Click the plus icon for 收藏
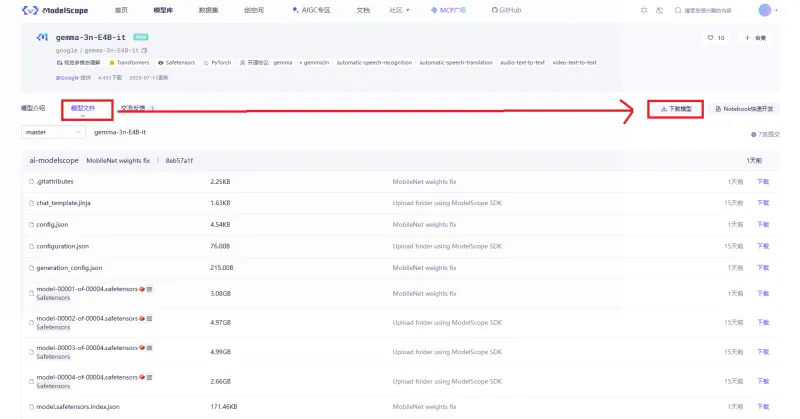 (x=747, y=38)
